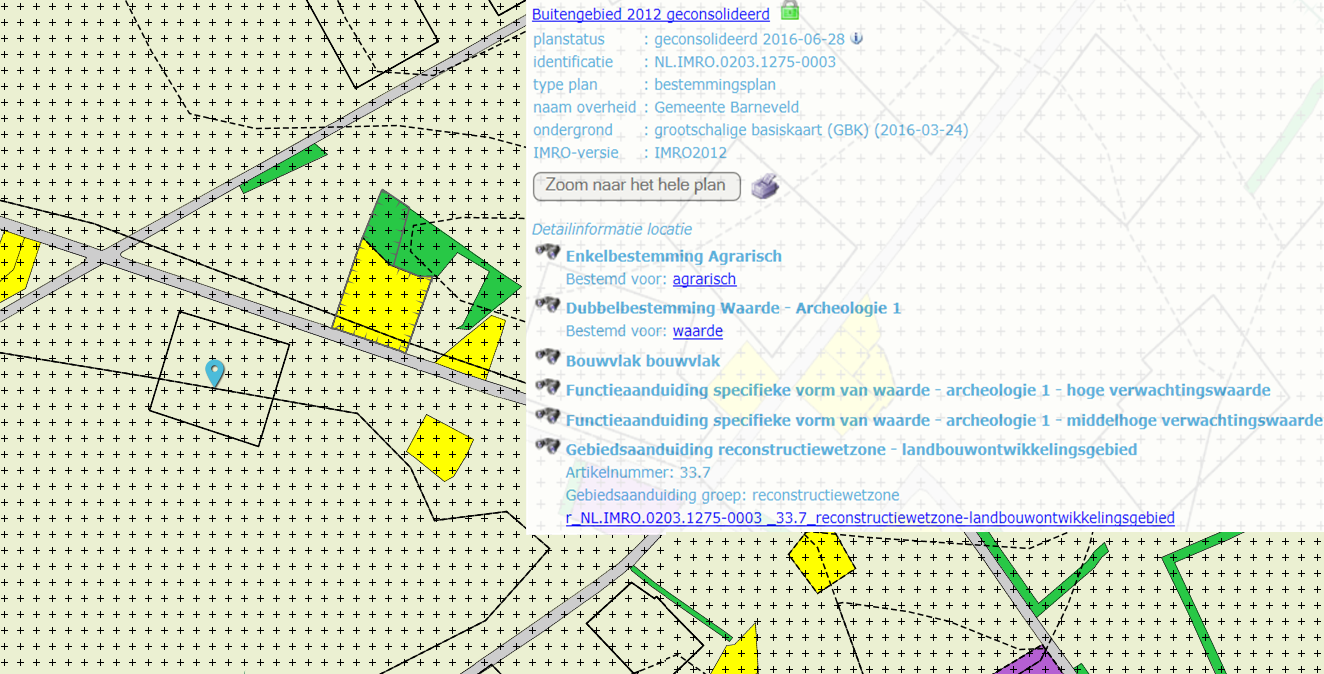Click Gebiedsaanduiding groep: reconstructiewetzone text
This screenshot has width=1324, height=674.
pos(732,495)
